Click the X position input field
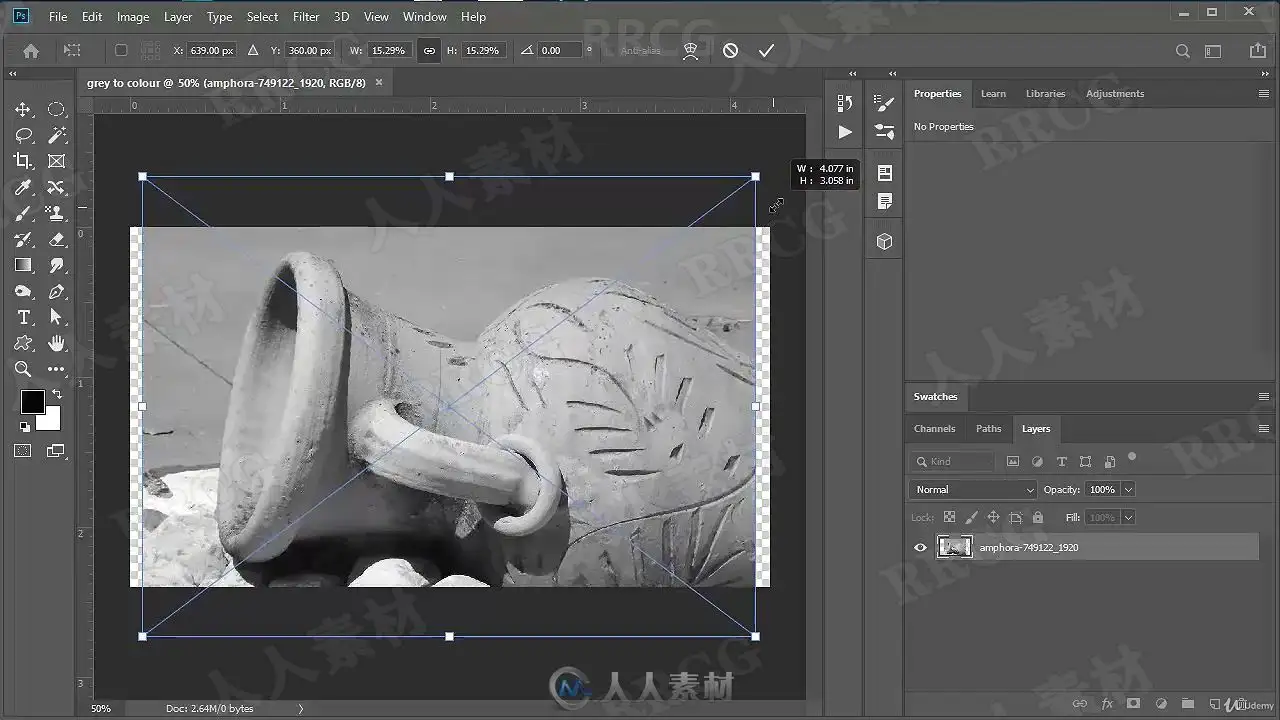The height and width of the screenshot is (720, 1280). point(211,50)
